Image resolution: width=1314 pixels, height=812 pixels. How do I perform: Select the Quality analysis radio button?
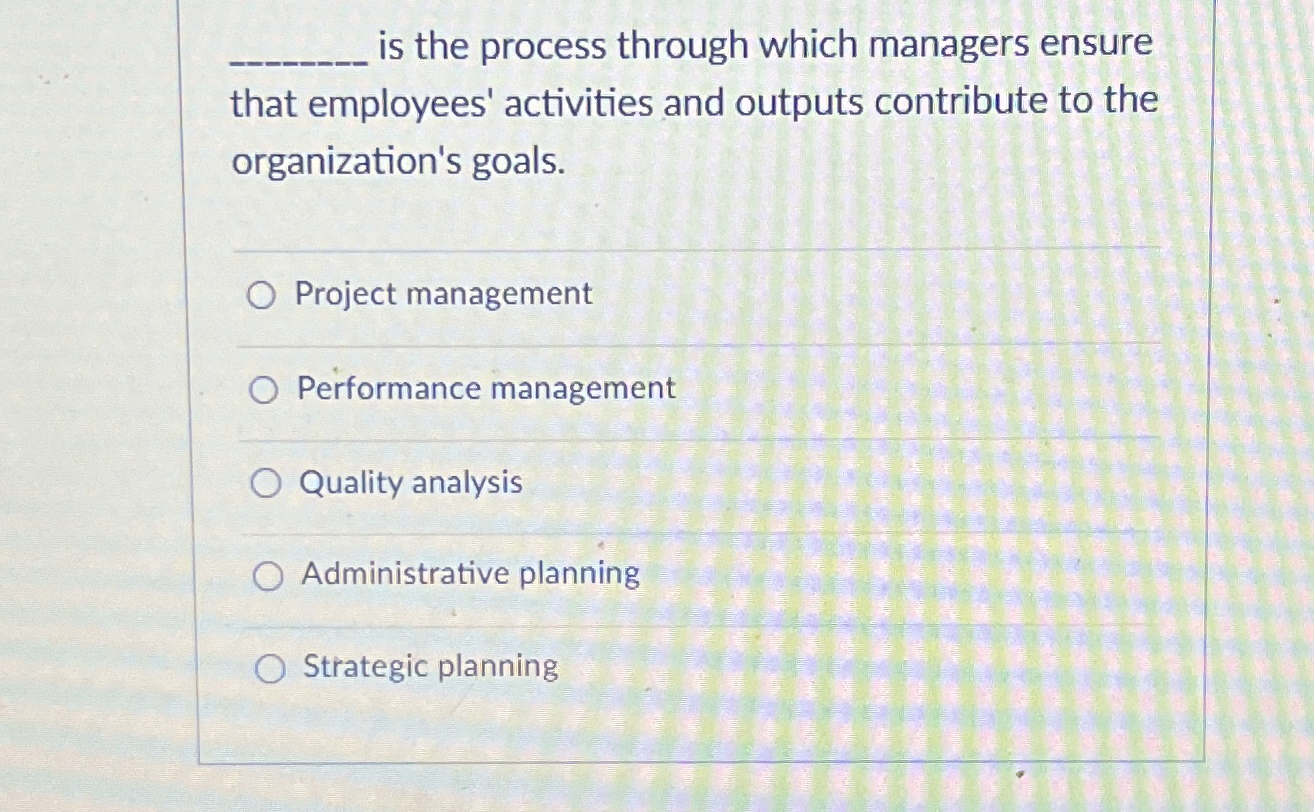[264, 484]
